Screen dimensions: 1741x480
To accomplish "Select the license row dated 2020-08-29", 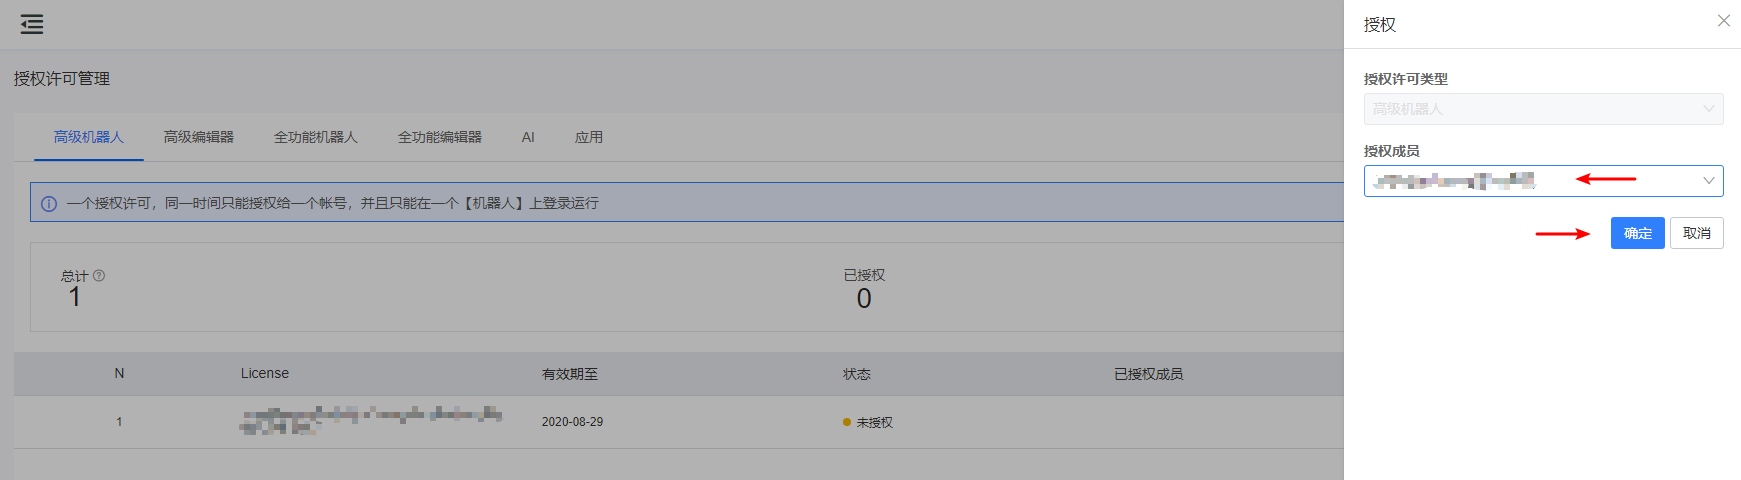I will click(678, 421).
